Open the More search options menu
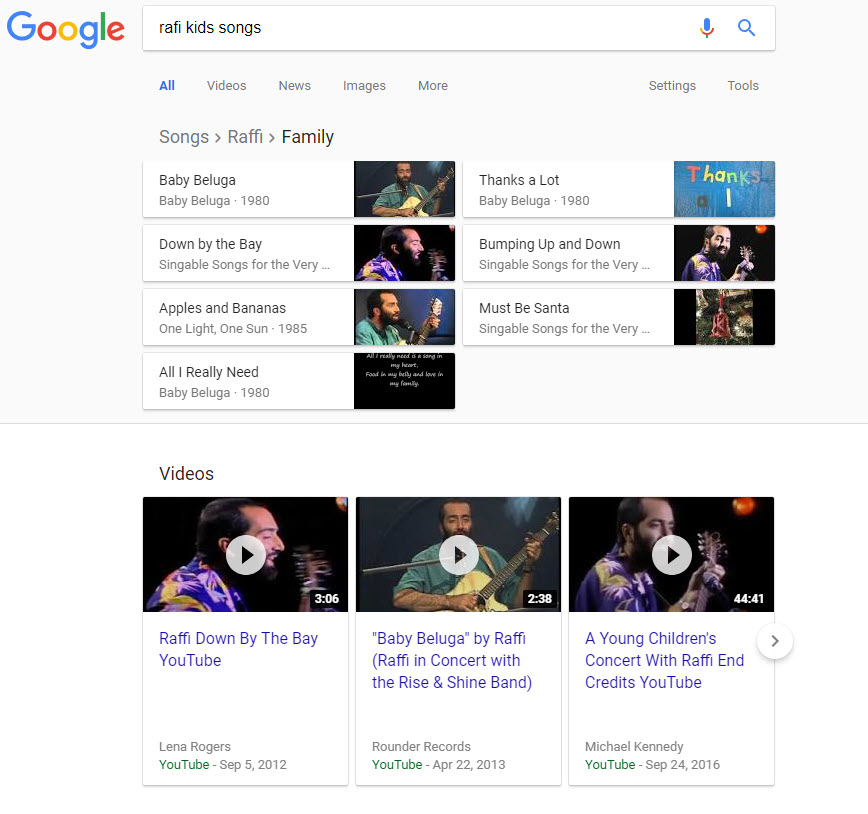 pyautogui.click(x=433, y=86)
